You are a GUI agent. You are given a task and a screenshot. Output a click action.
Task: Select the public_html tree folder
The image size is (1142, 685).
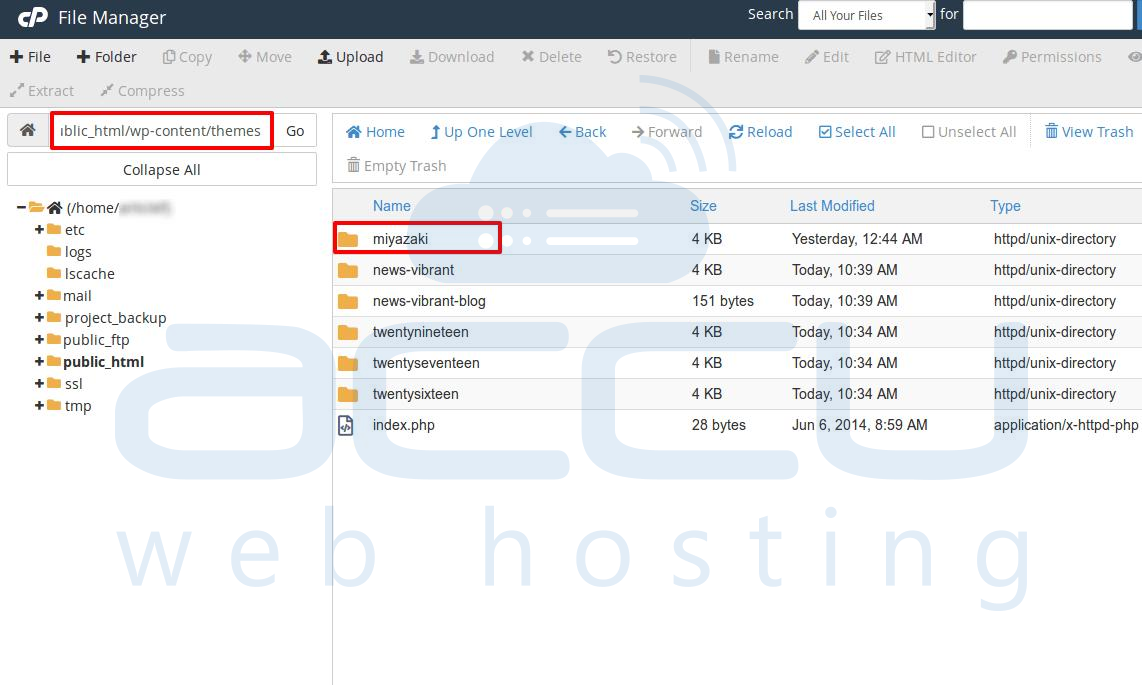(x=95, y=362)
